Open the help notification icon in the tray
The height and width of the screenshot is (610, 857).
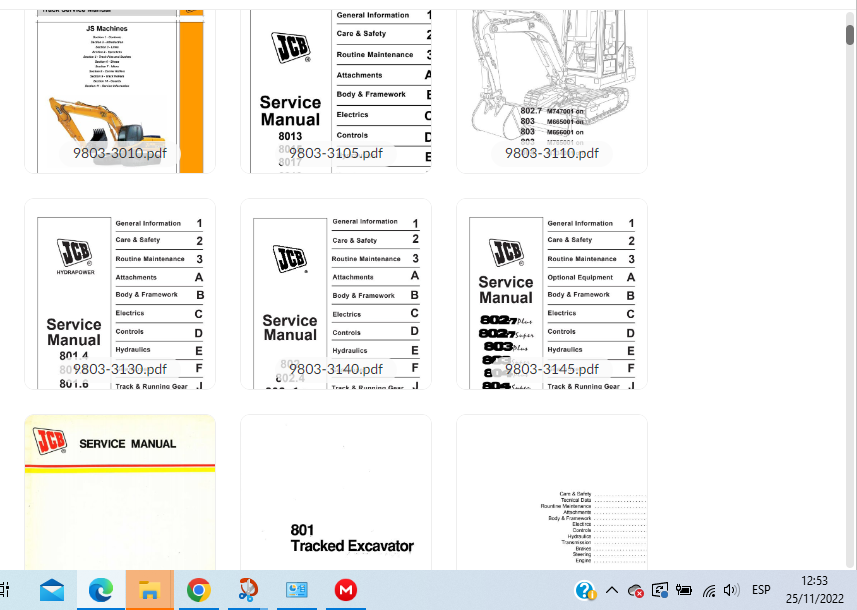pos(585,590)
